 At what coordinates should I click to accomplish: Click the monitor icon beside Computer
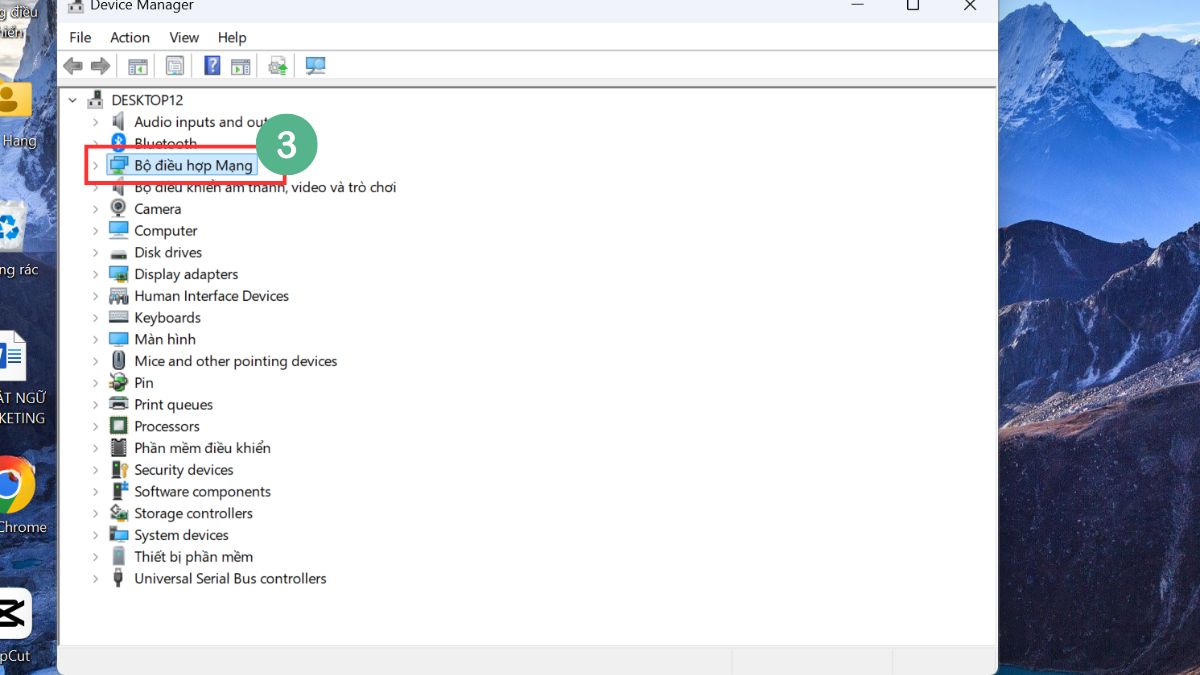118,231
